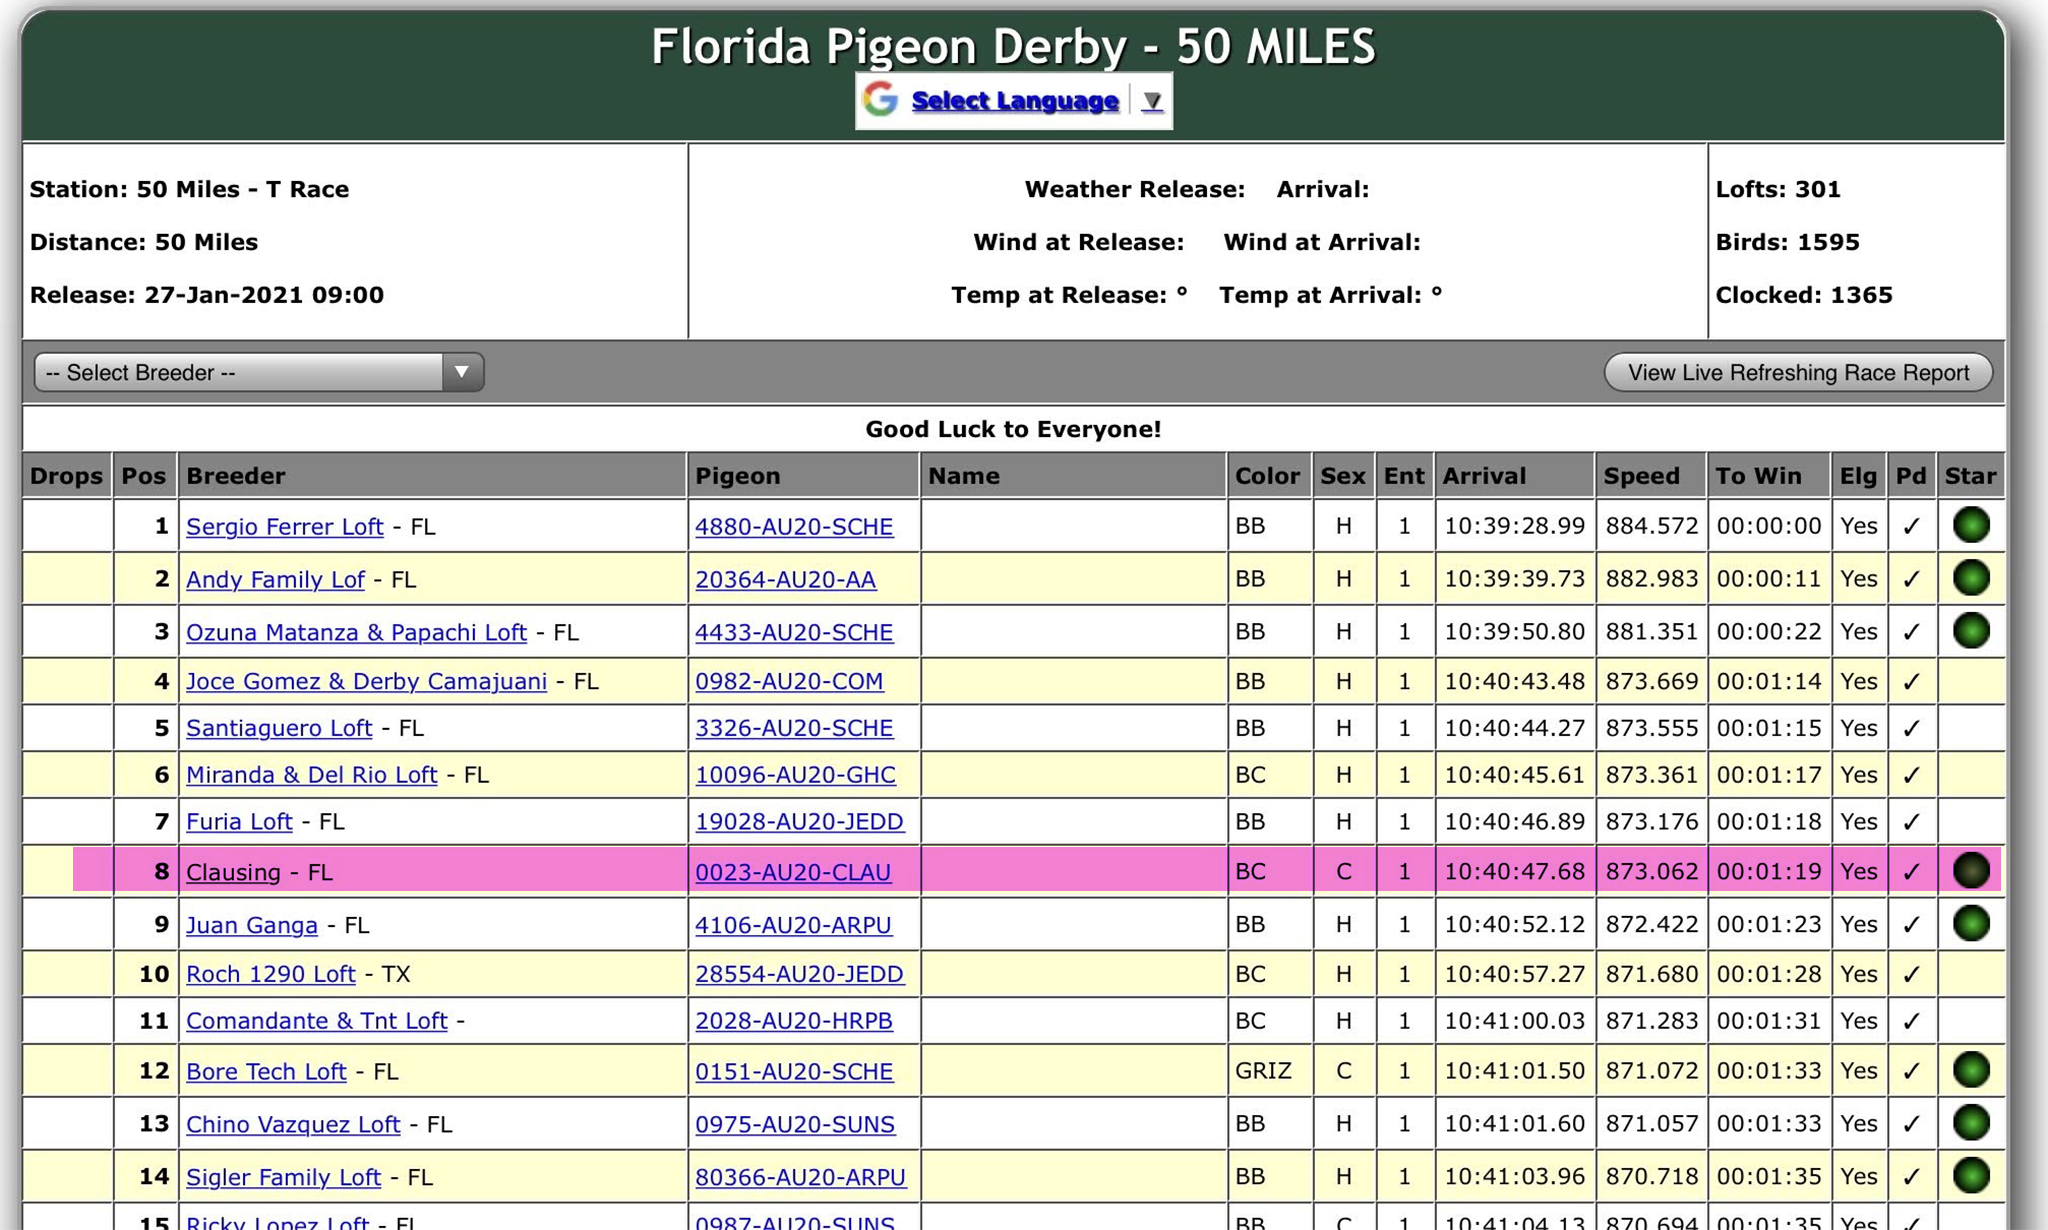Click the Speed column header
This screenshot has width=2048, height=1230.
[x=1641, y=476]
